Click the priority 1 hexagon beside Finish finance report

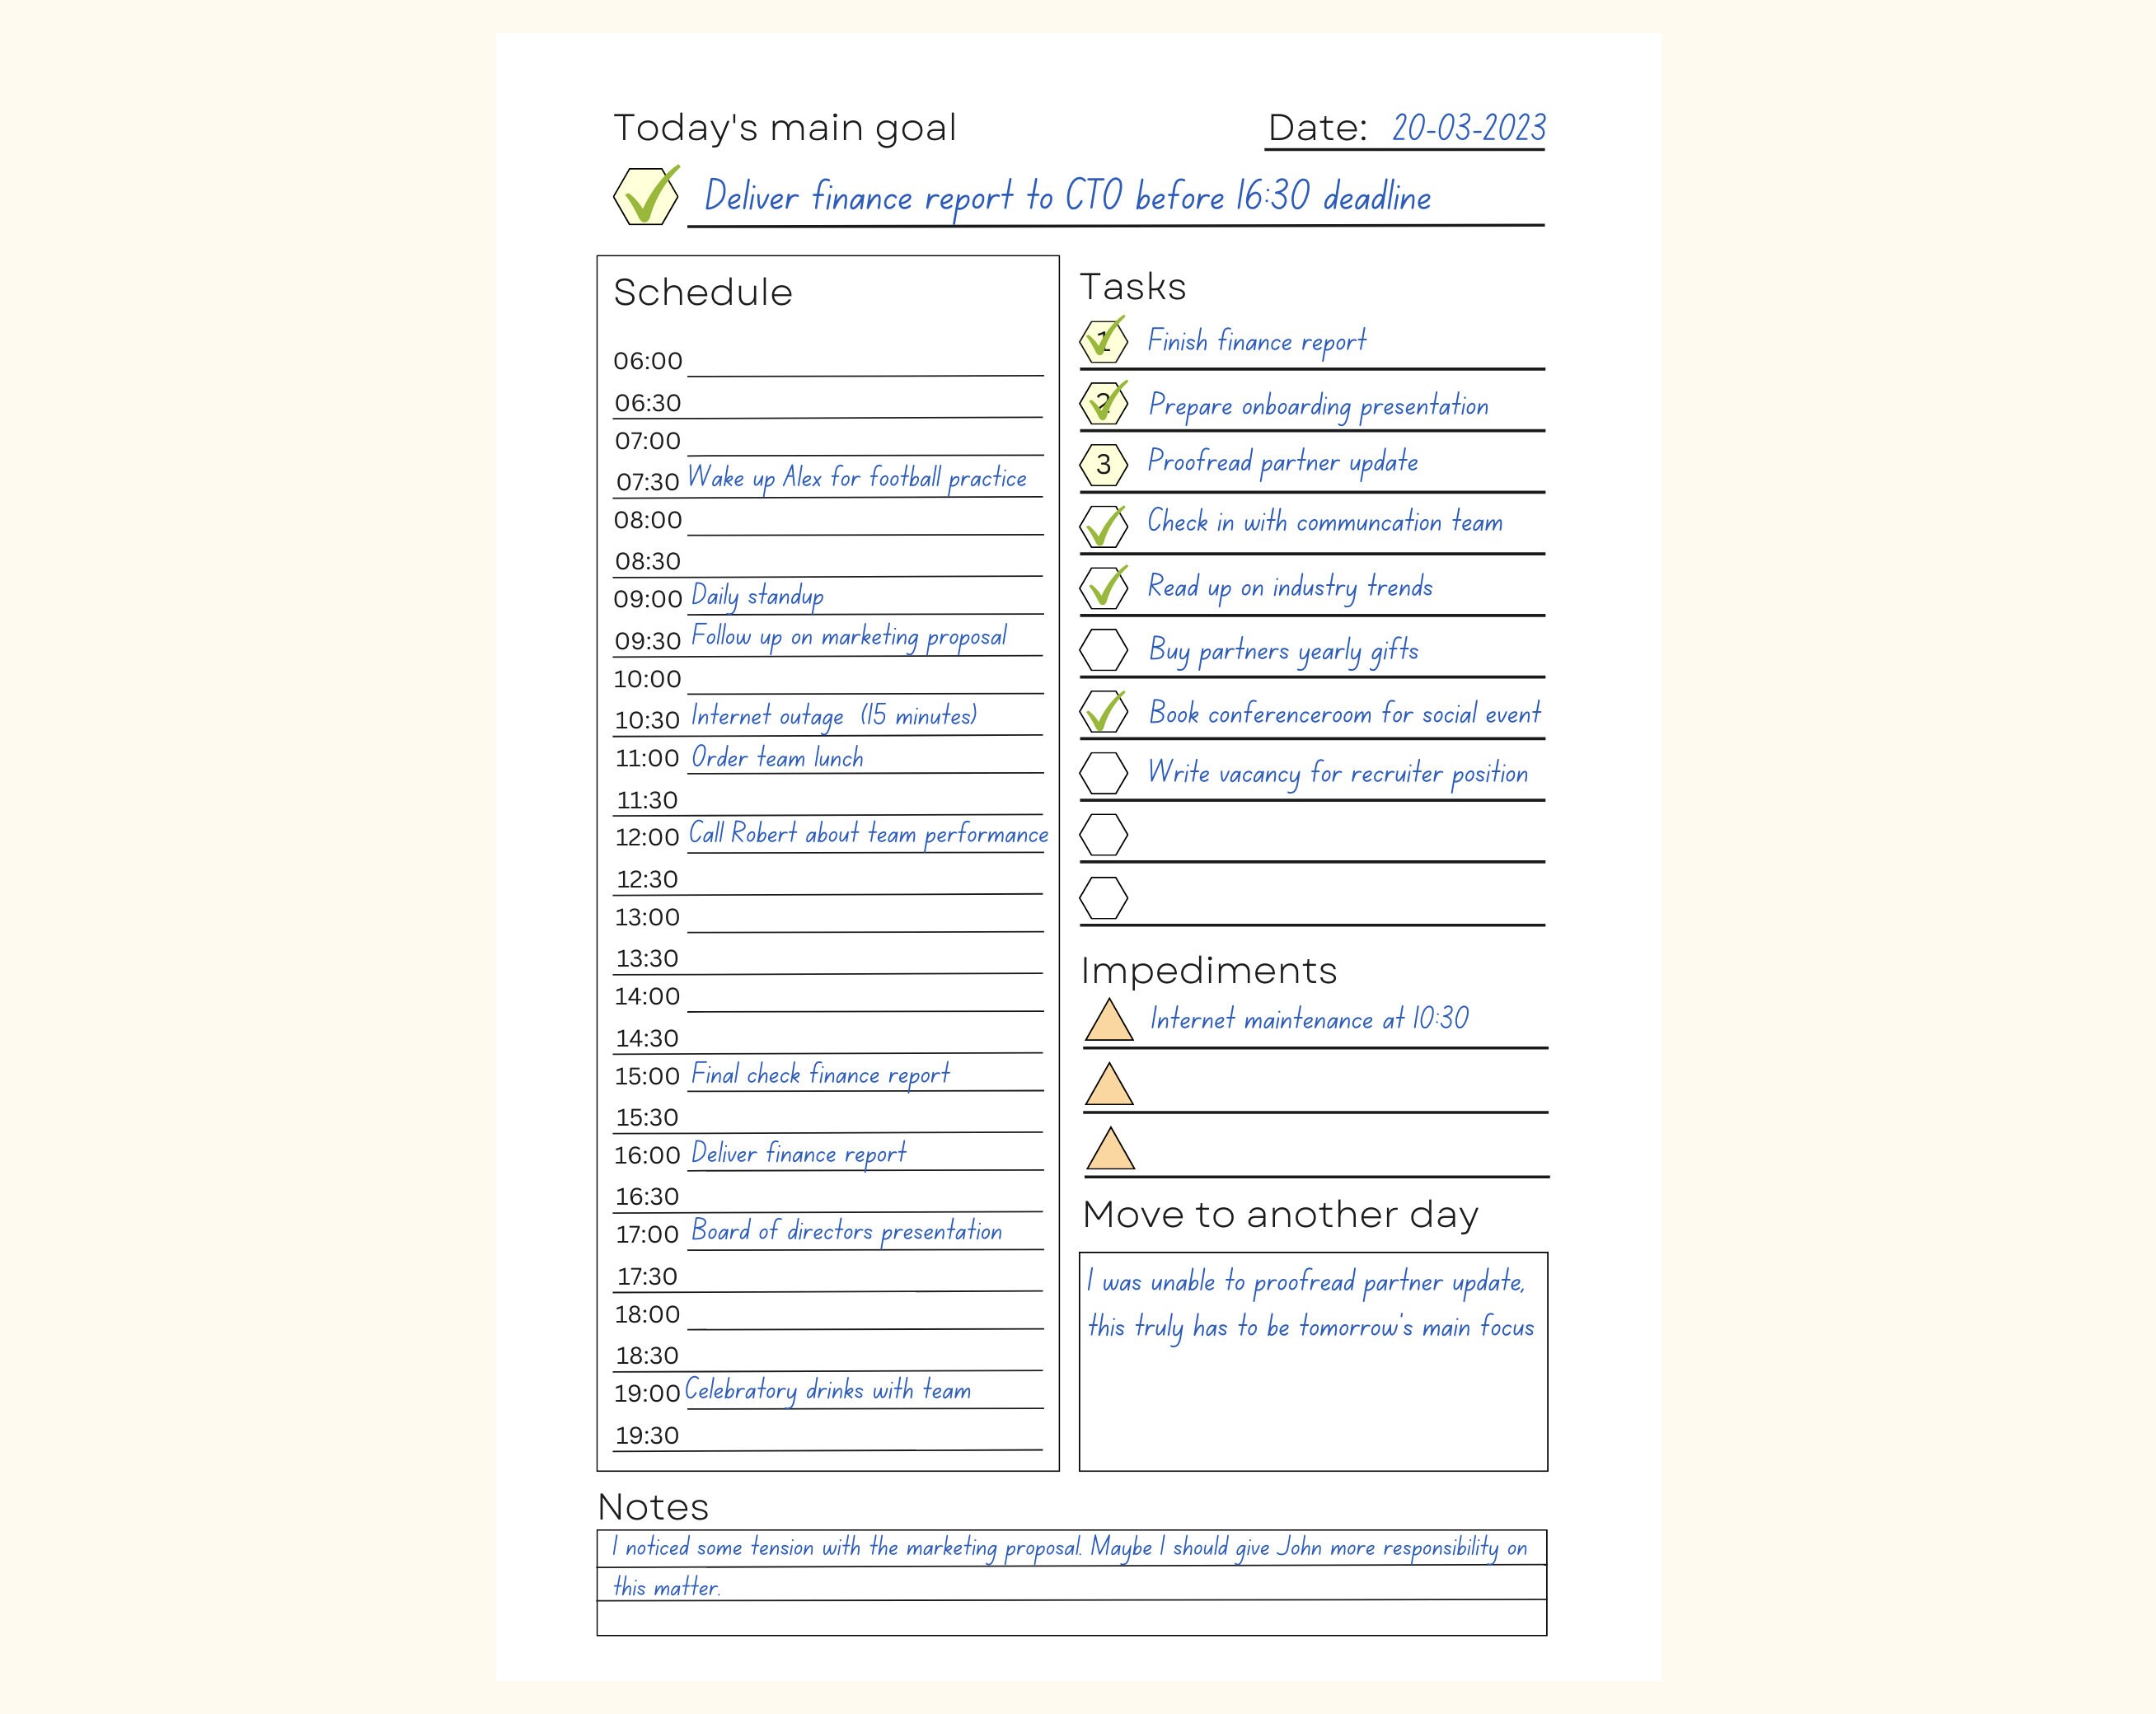1103,340
